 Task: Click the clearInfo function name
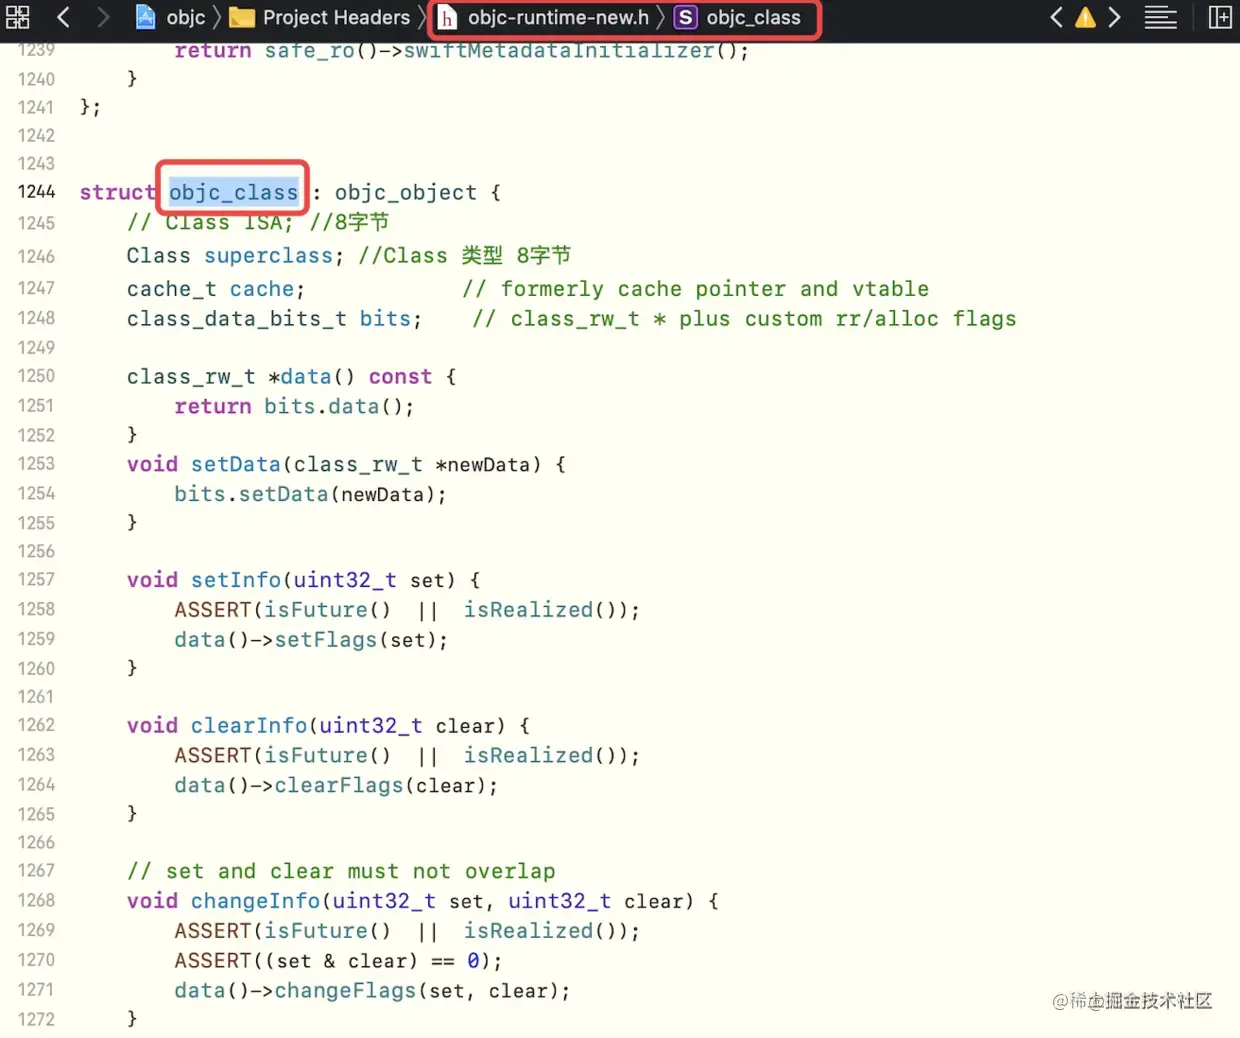(x=249, y=726)
